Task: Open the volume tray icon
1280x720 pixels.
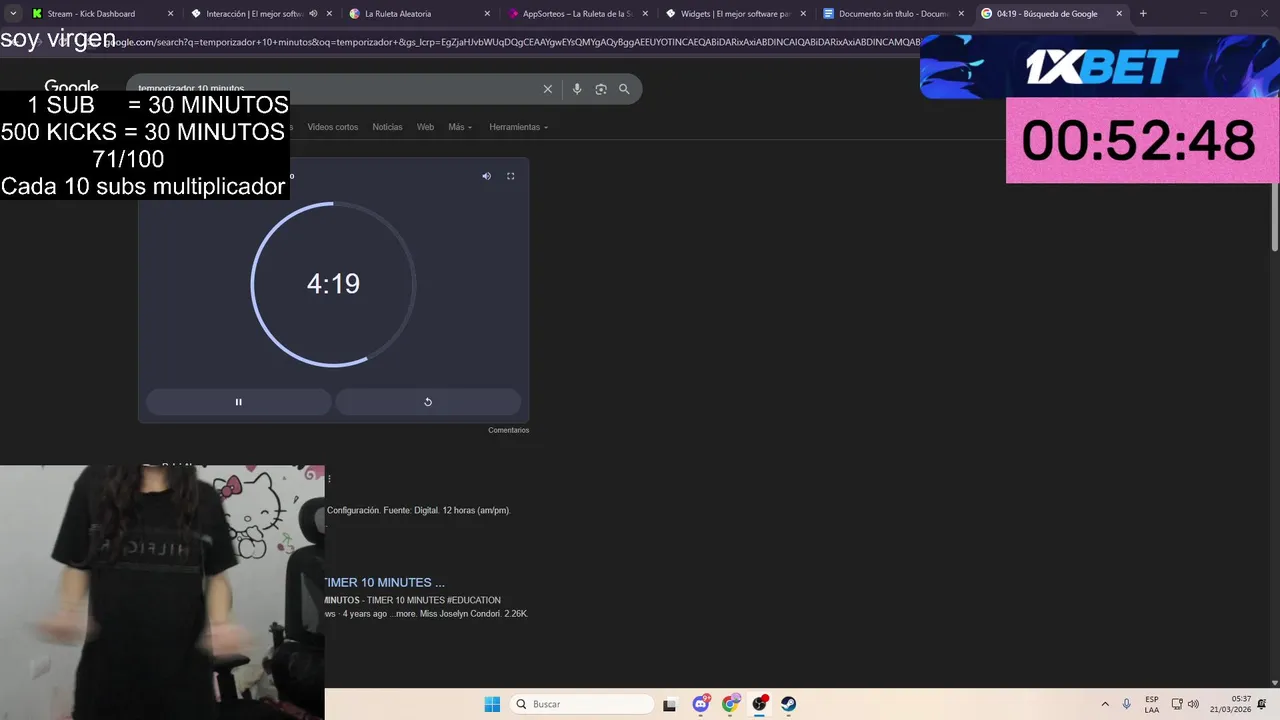Action: click(x=1193, y=704)
